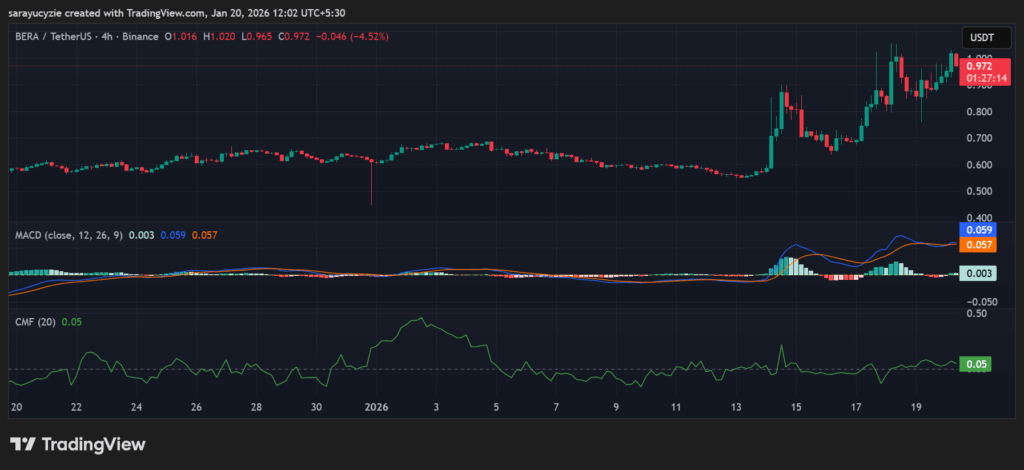Click the 28 date on the time axis

click(256, 408)
